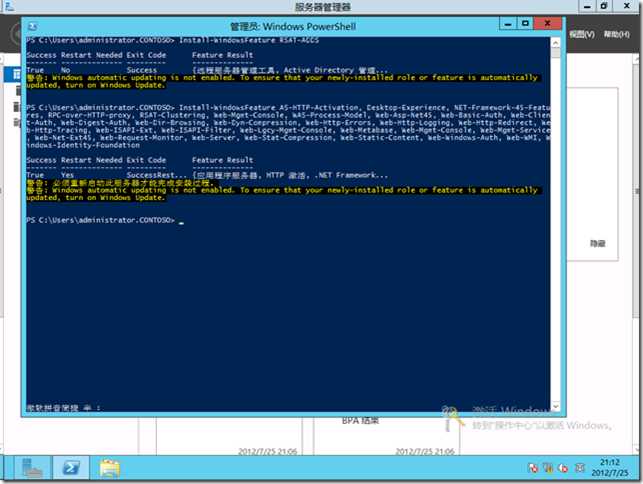The image size is (643, 484).
Task: Open the 视图(V) menu in Server Manager
Action: point(582,34)
